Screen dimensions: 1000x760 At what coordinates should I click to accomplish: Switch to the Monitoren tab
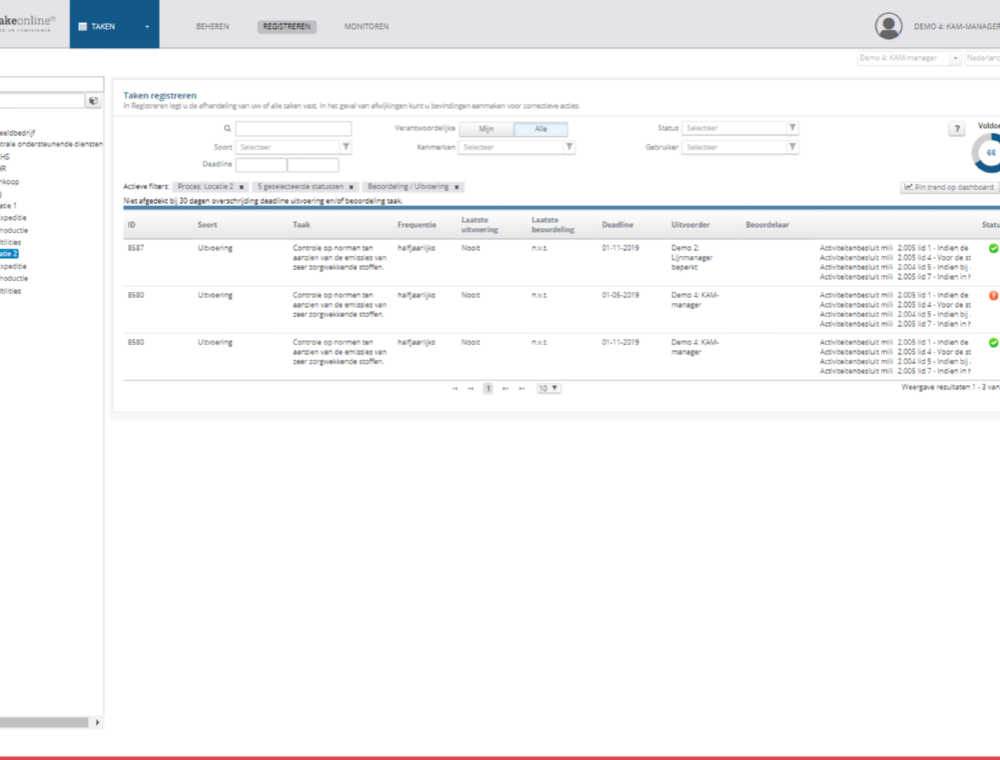click(366, 27)
